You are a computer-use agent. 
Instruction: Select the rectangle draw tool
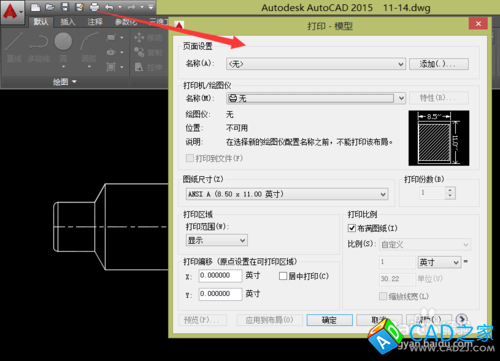(111, 38)
